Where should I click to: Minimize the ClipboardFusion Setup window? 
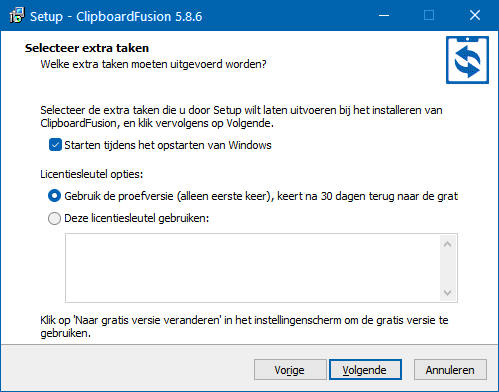click(384, 16)
